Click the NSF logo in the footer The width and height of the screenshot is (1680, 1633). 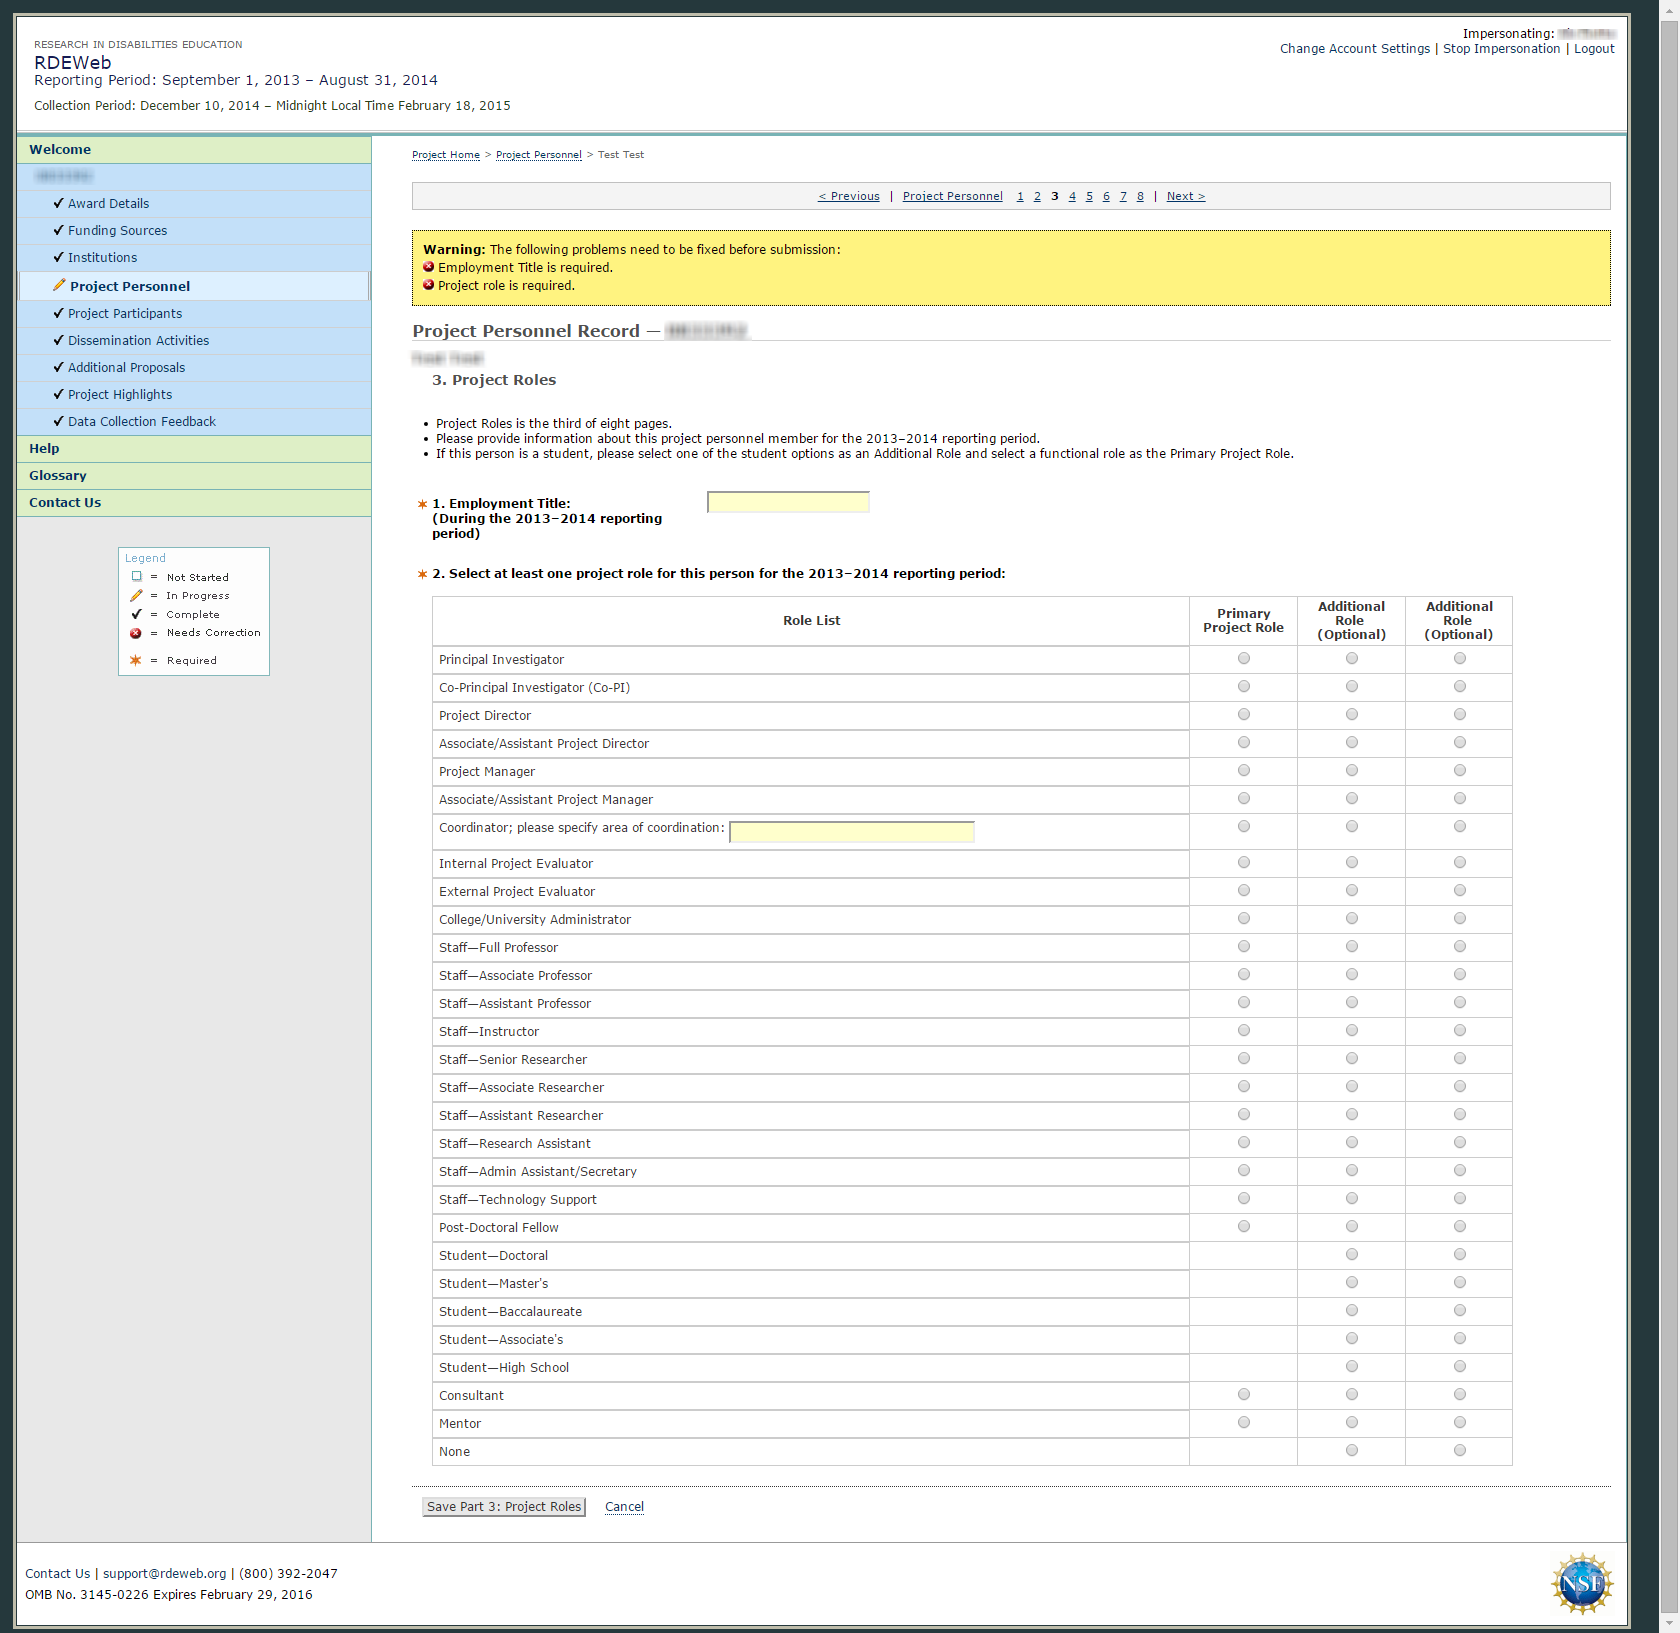click(1582, 1583)
